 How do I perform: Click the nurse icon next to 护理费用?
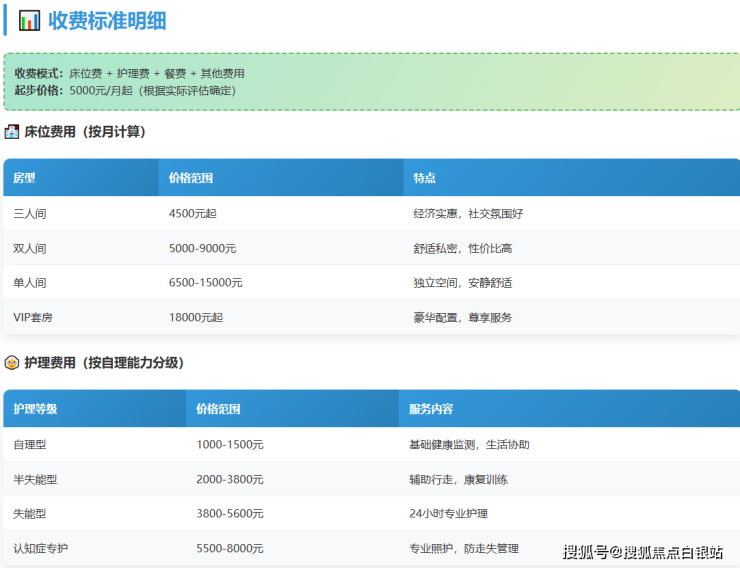point(12,363)
